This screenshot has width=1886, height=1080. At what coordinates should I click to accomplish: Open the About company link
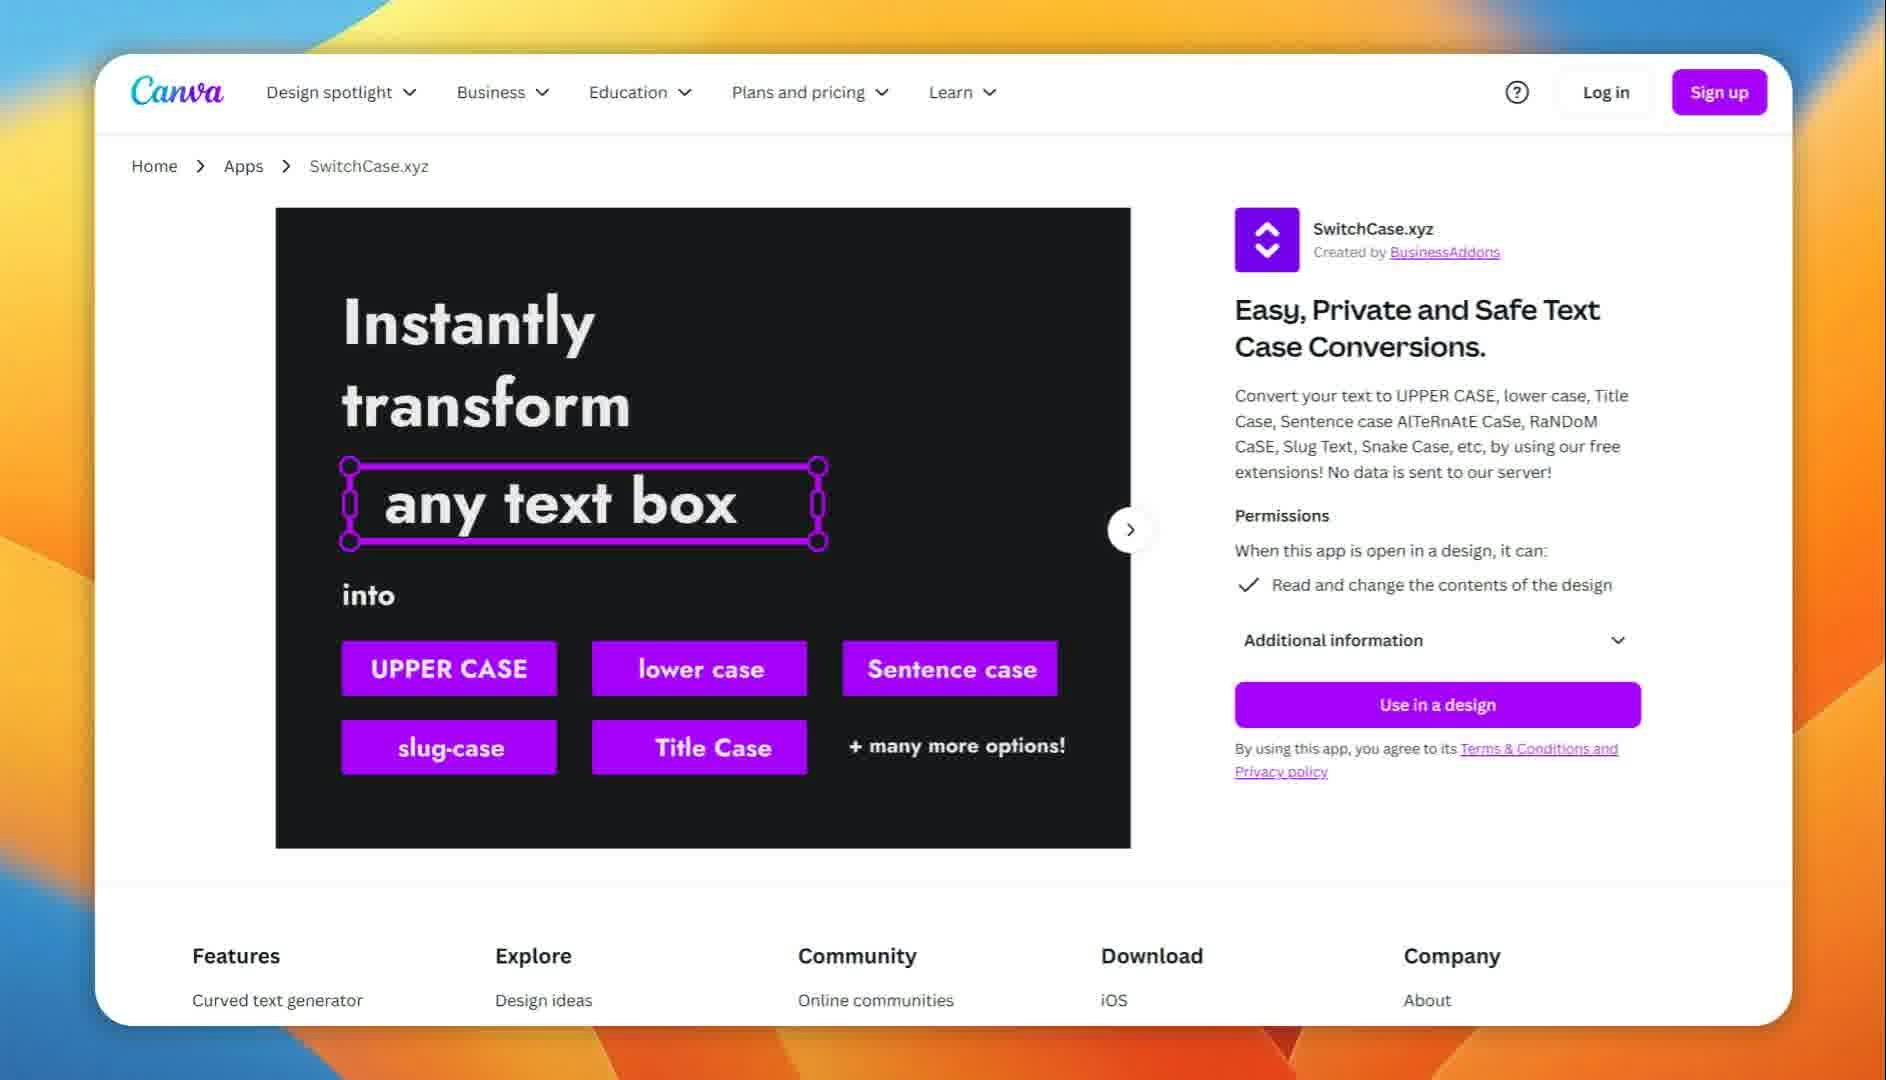(x=1426, y=1000)
